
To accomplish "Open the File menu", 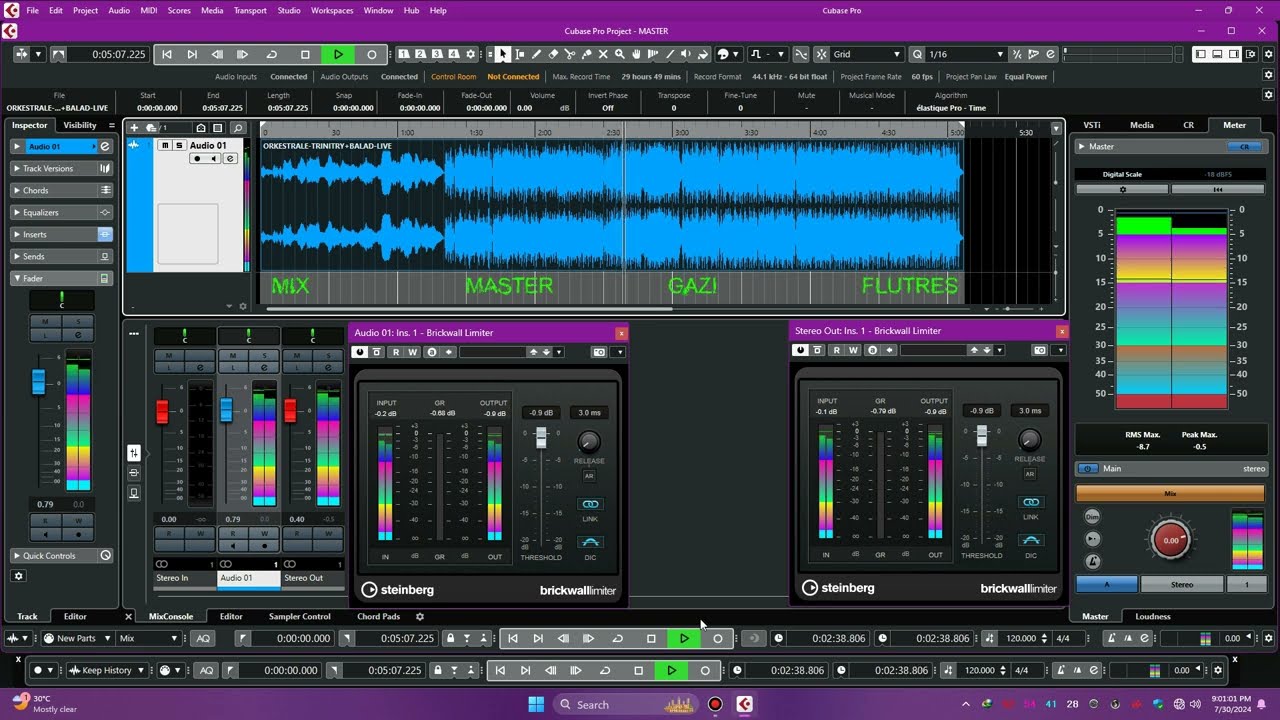I will (33, 10).
